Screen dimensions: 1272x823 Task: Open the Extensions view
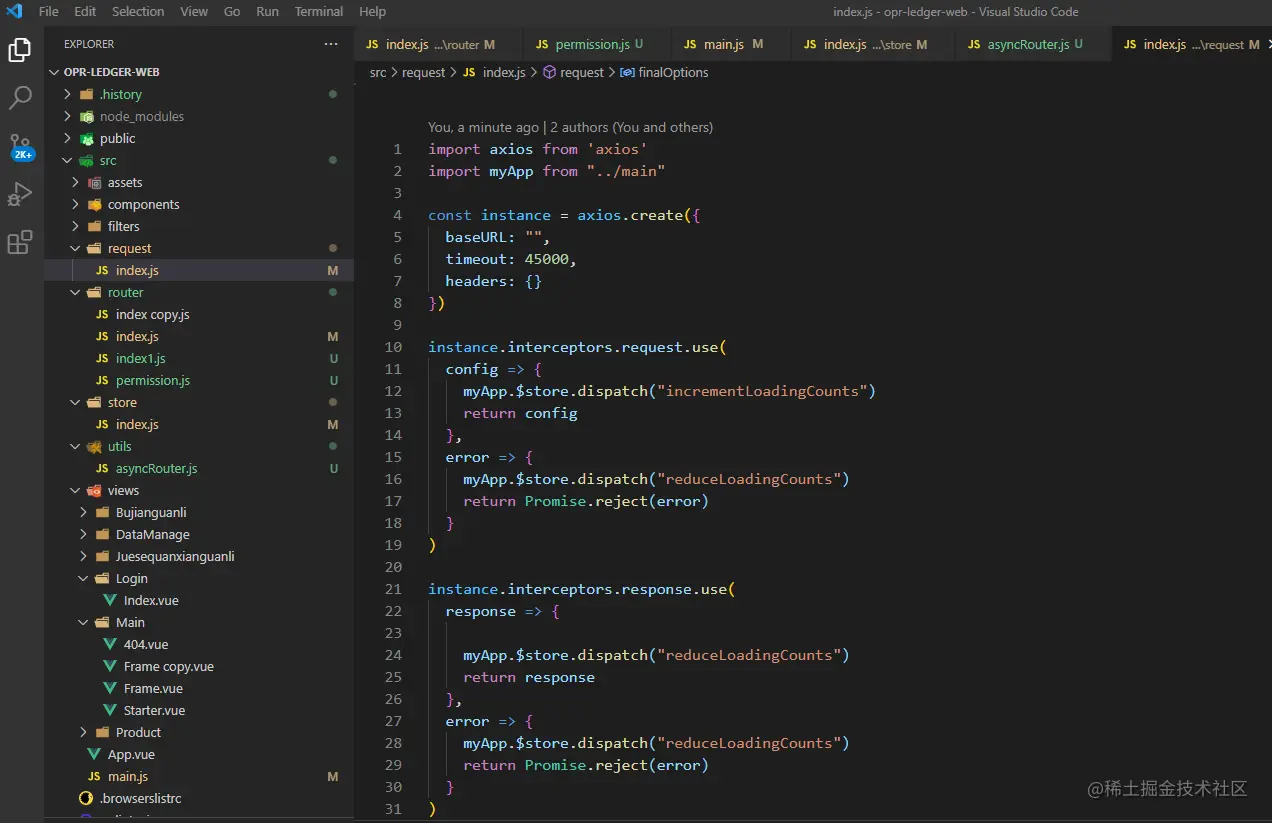click(20, 242)
